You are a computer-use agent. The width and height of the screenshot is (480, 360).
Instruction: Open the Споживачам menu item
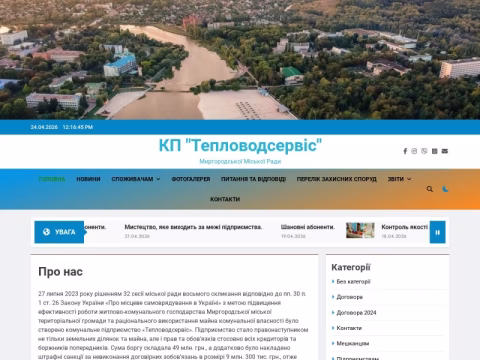pyautogui.click(x=132, y=179)
